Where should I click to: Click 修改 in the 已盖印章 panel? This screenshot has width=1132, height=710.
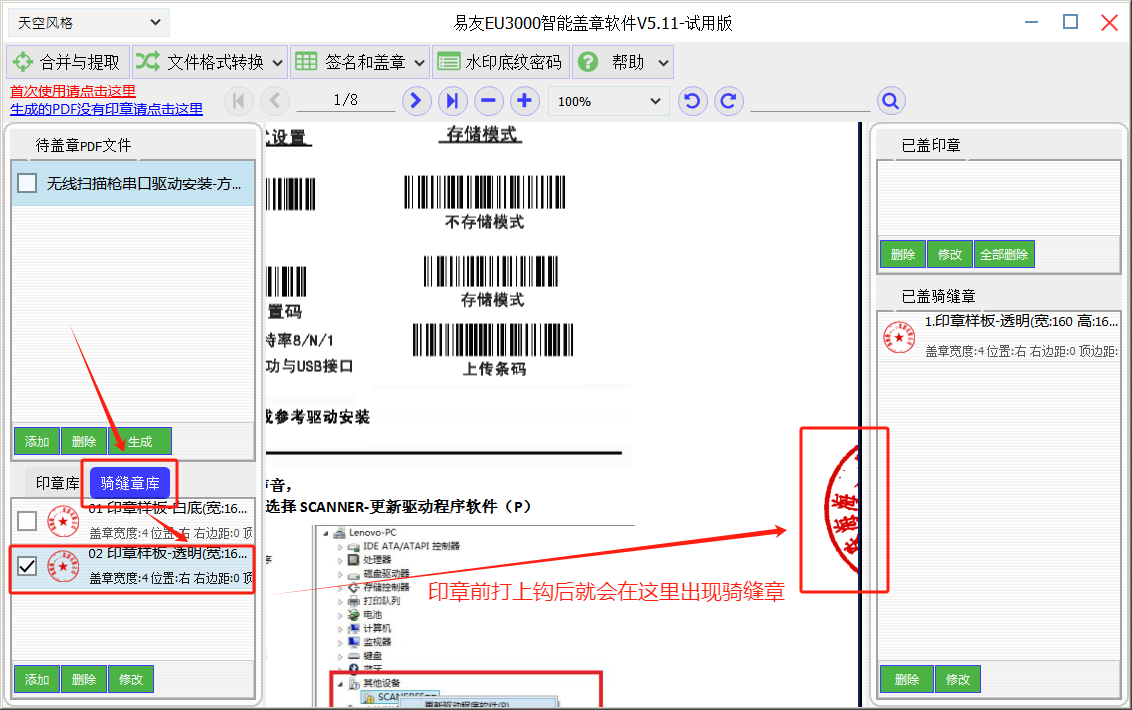(950, 254)
